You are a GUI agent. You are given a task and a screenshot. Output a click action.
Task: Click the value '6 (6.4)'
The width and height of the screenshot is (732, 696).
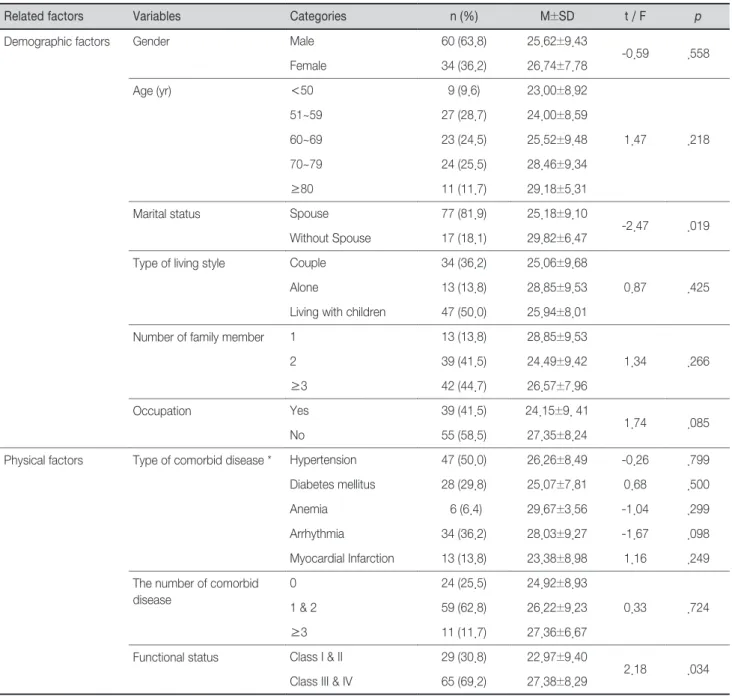coord(465,509)
